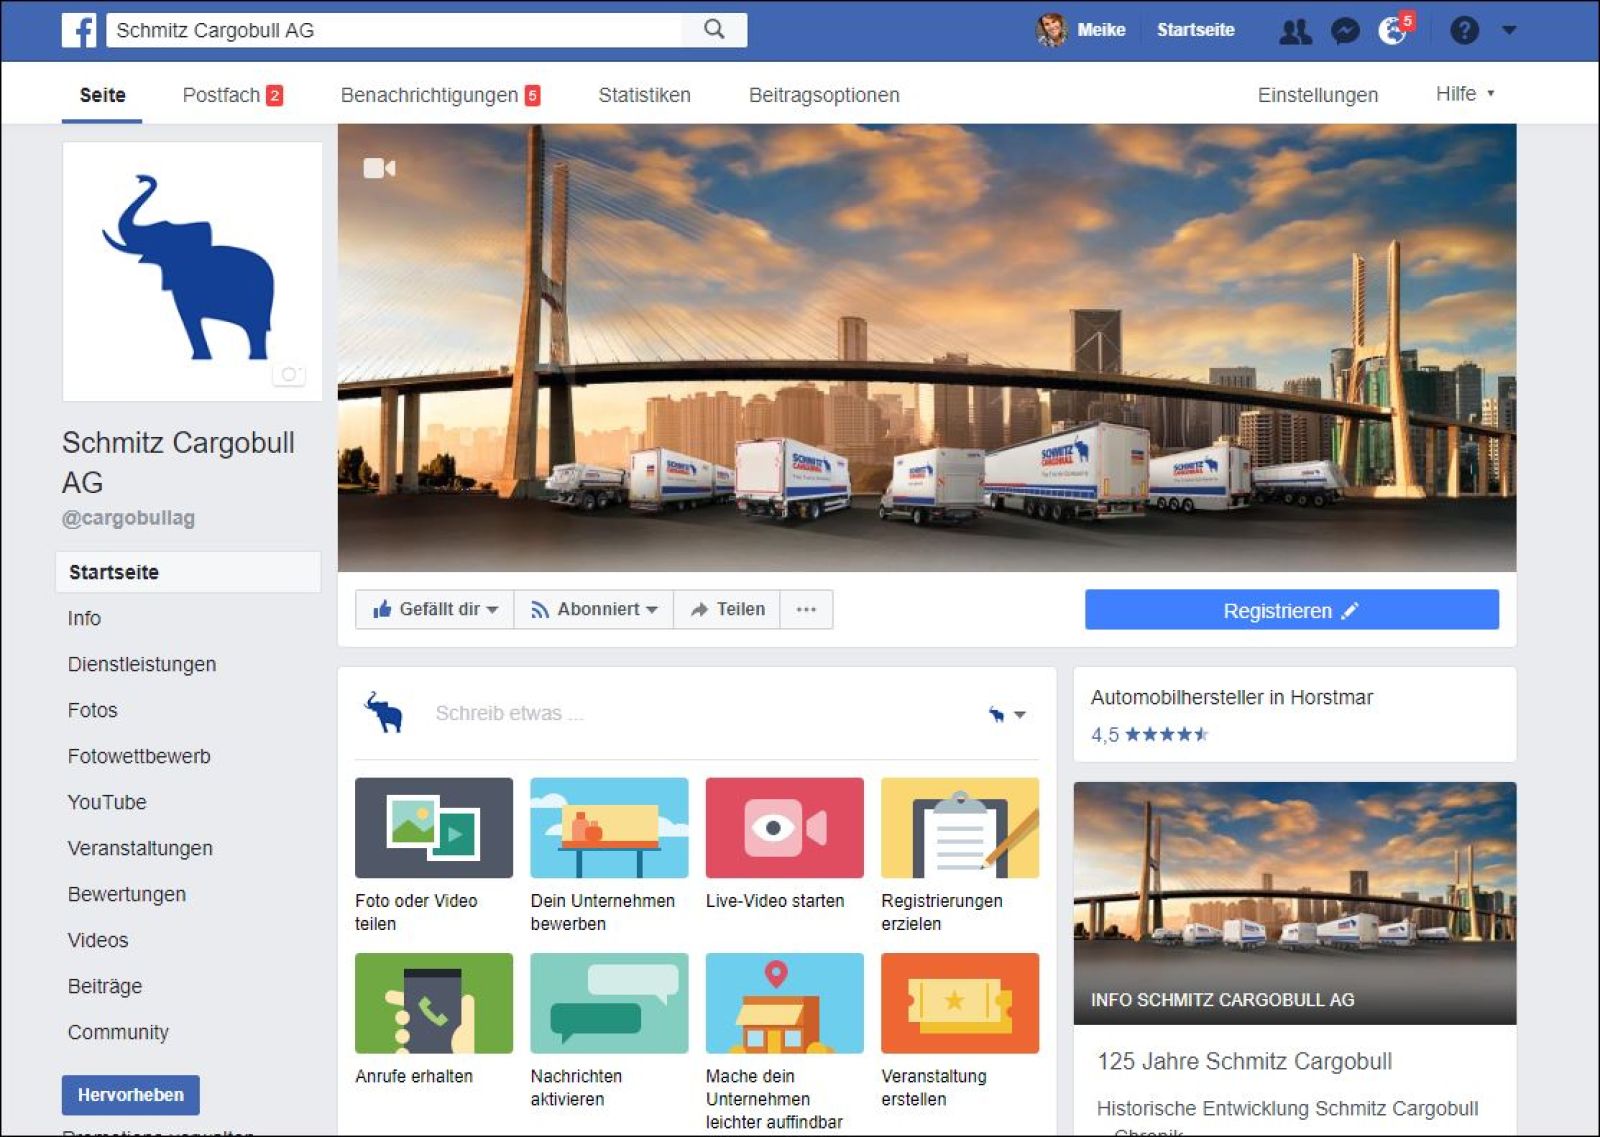1600x1137 pixels.
Task: Click the help question mark icon
Action: click(x=1464, y=30)
